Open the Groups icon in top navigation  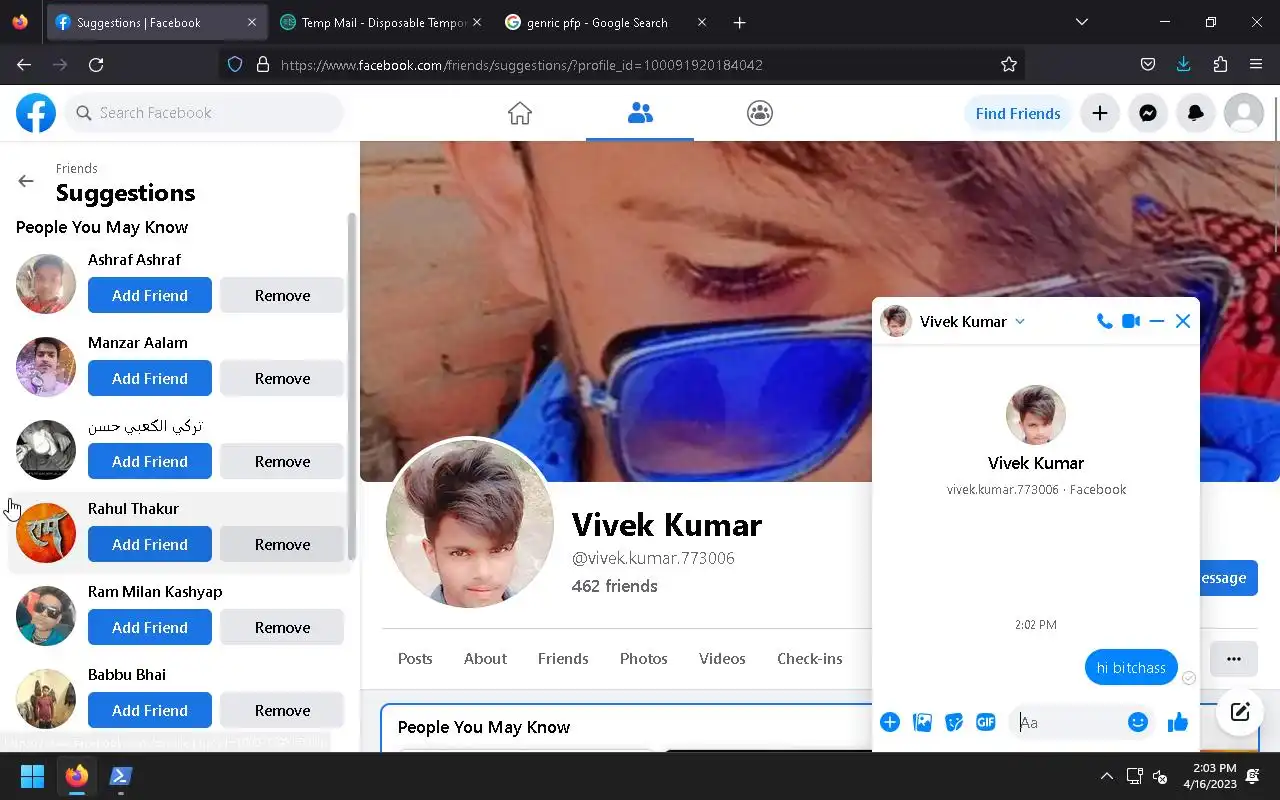[x=760, y=113]
